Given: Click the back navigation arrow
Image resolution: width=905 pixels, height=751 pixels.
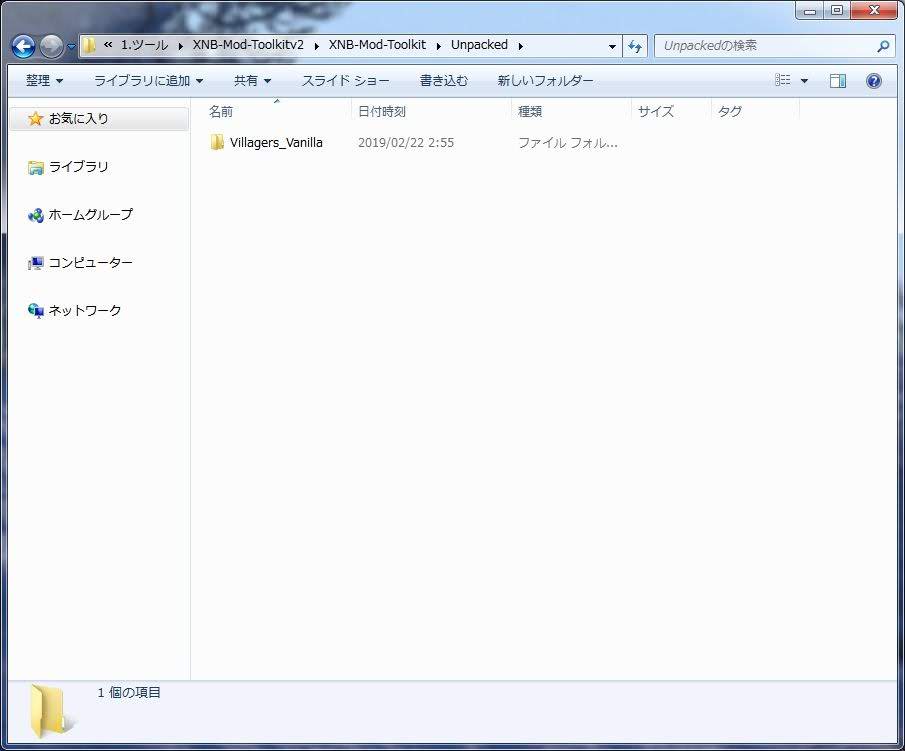Looking at the screenshot, I should (x=20, y=45).
